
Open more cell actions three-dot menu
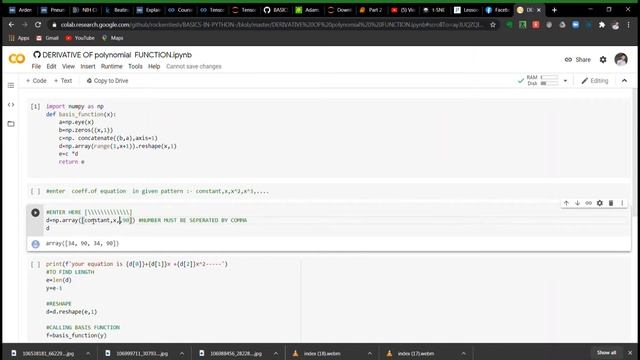click(622, 203)
